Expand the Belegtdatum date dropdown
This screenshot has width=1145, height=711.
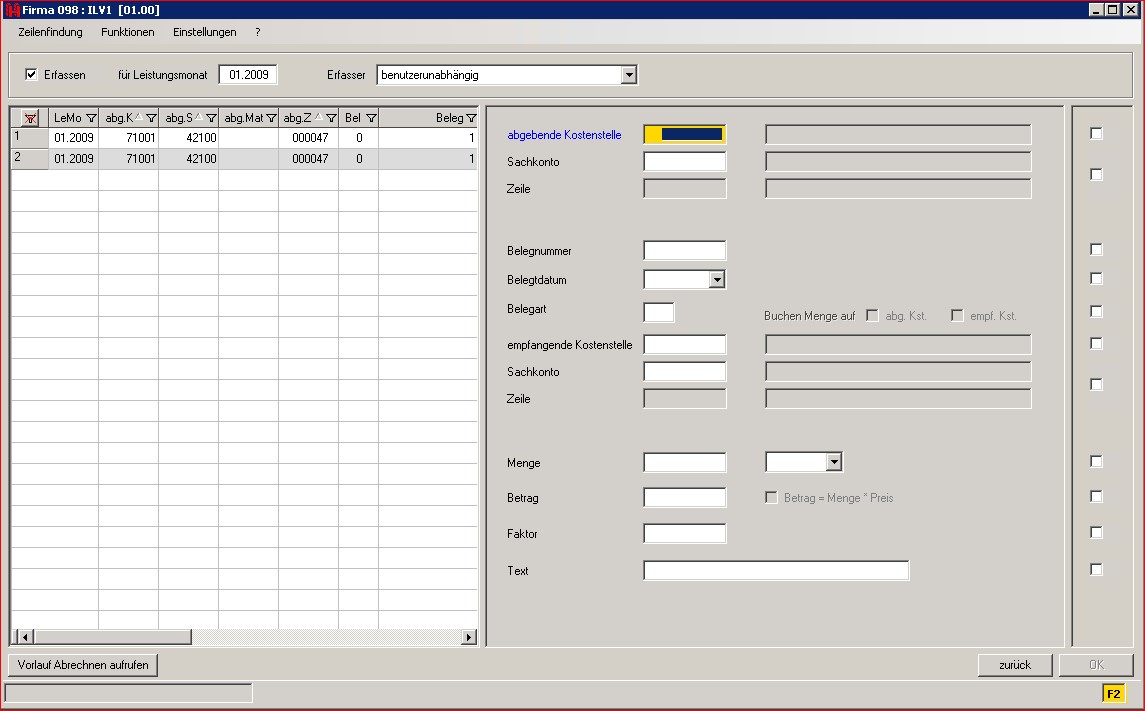tap(716, 280)
